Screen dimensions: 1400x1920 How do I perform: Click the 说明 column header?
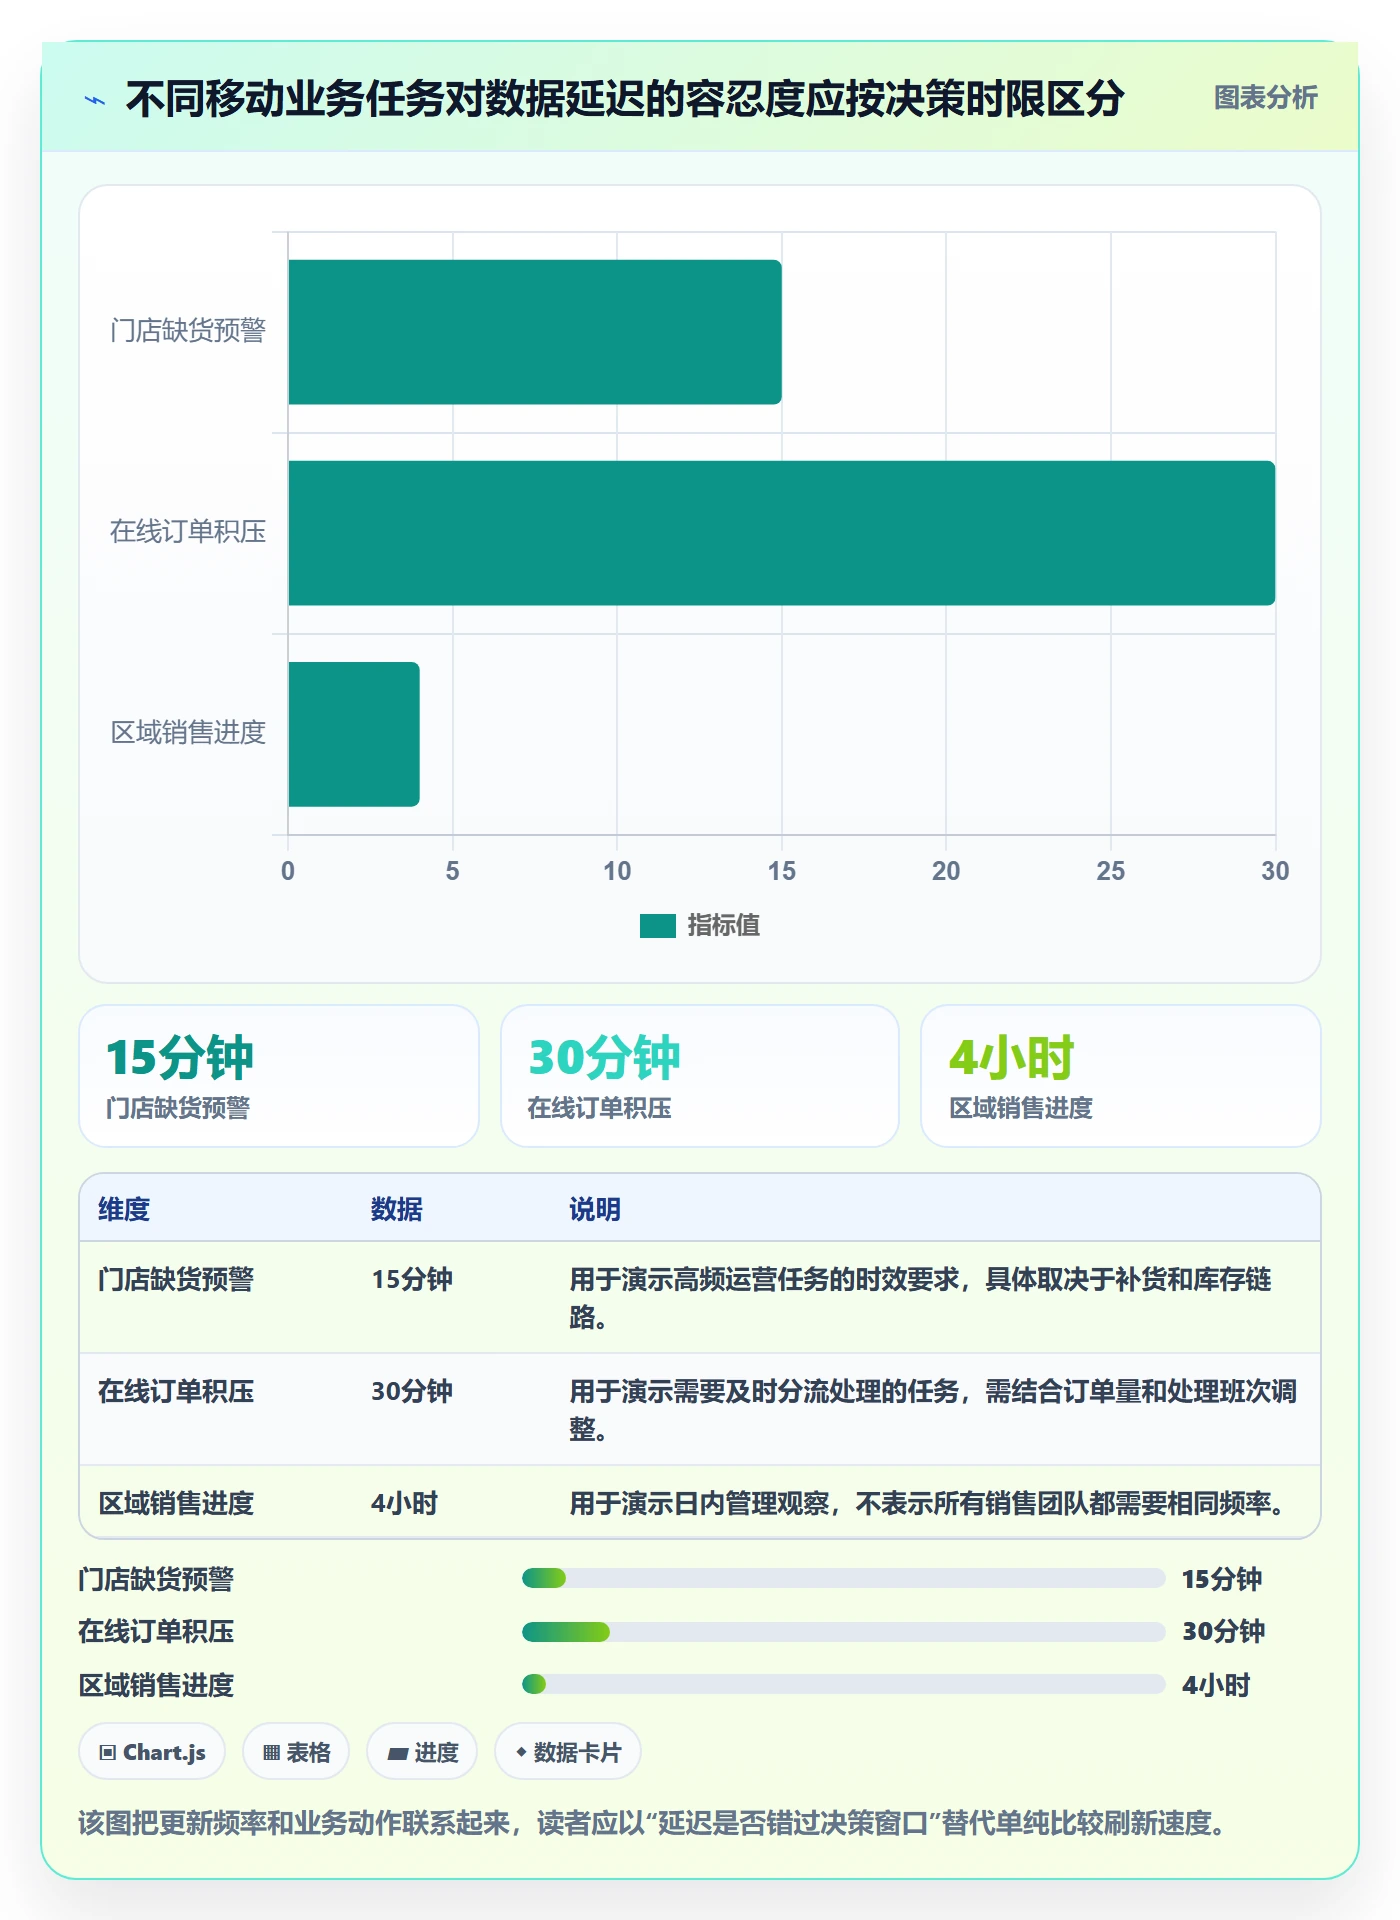595,1209
